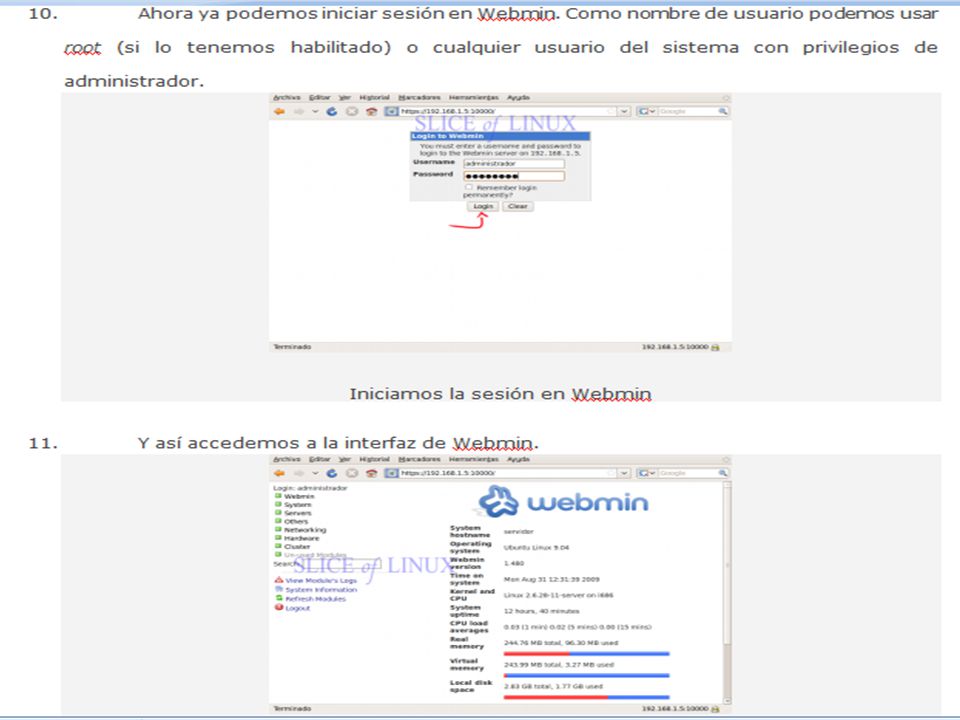Click the Password input field
The image size is (960, 720).
click(514, 176)
